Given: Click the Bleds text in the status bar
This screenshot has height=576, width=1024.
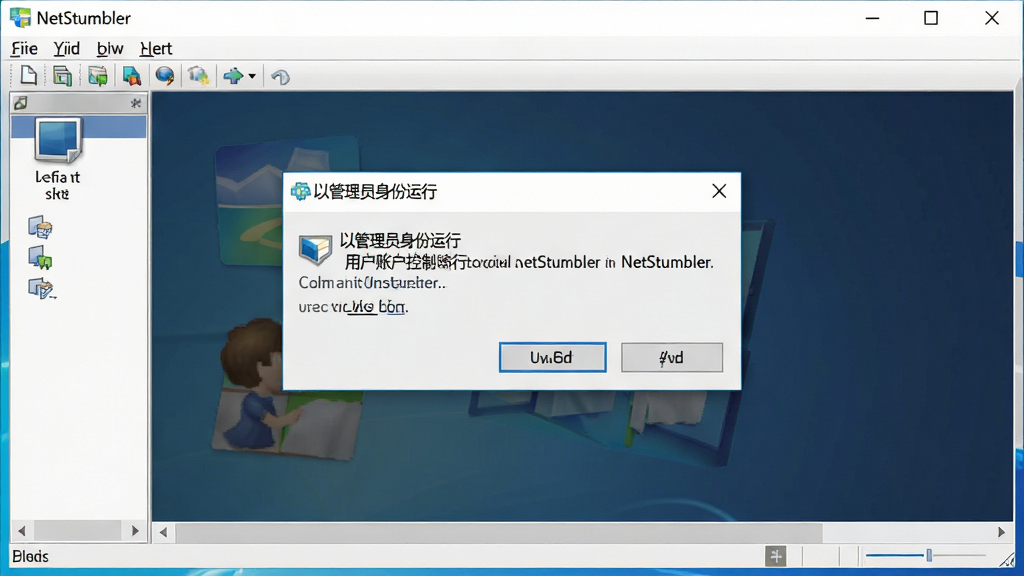Looking at the screenshot, I should pyautogui.click(x=31, y=556).
